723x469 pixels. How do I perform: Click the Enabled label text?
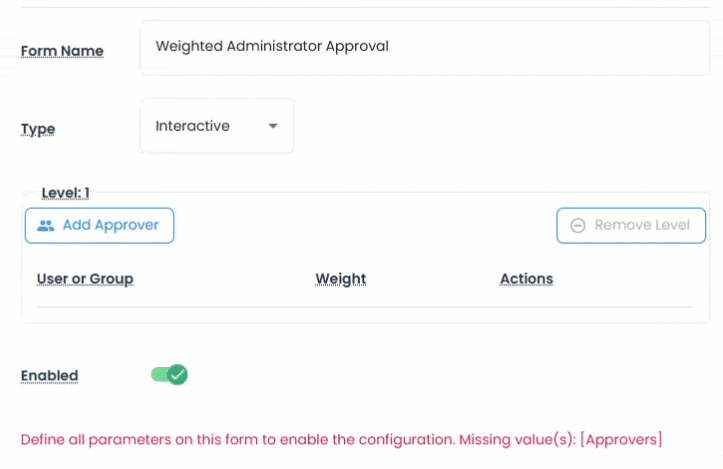[49, 376]
